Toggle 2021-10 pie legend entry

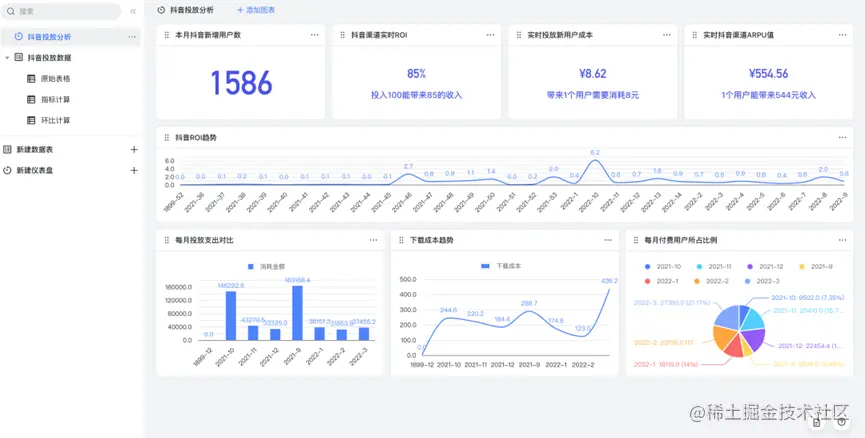(663, 266)
